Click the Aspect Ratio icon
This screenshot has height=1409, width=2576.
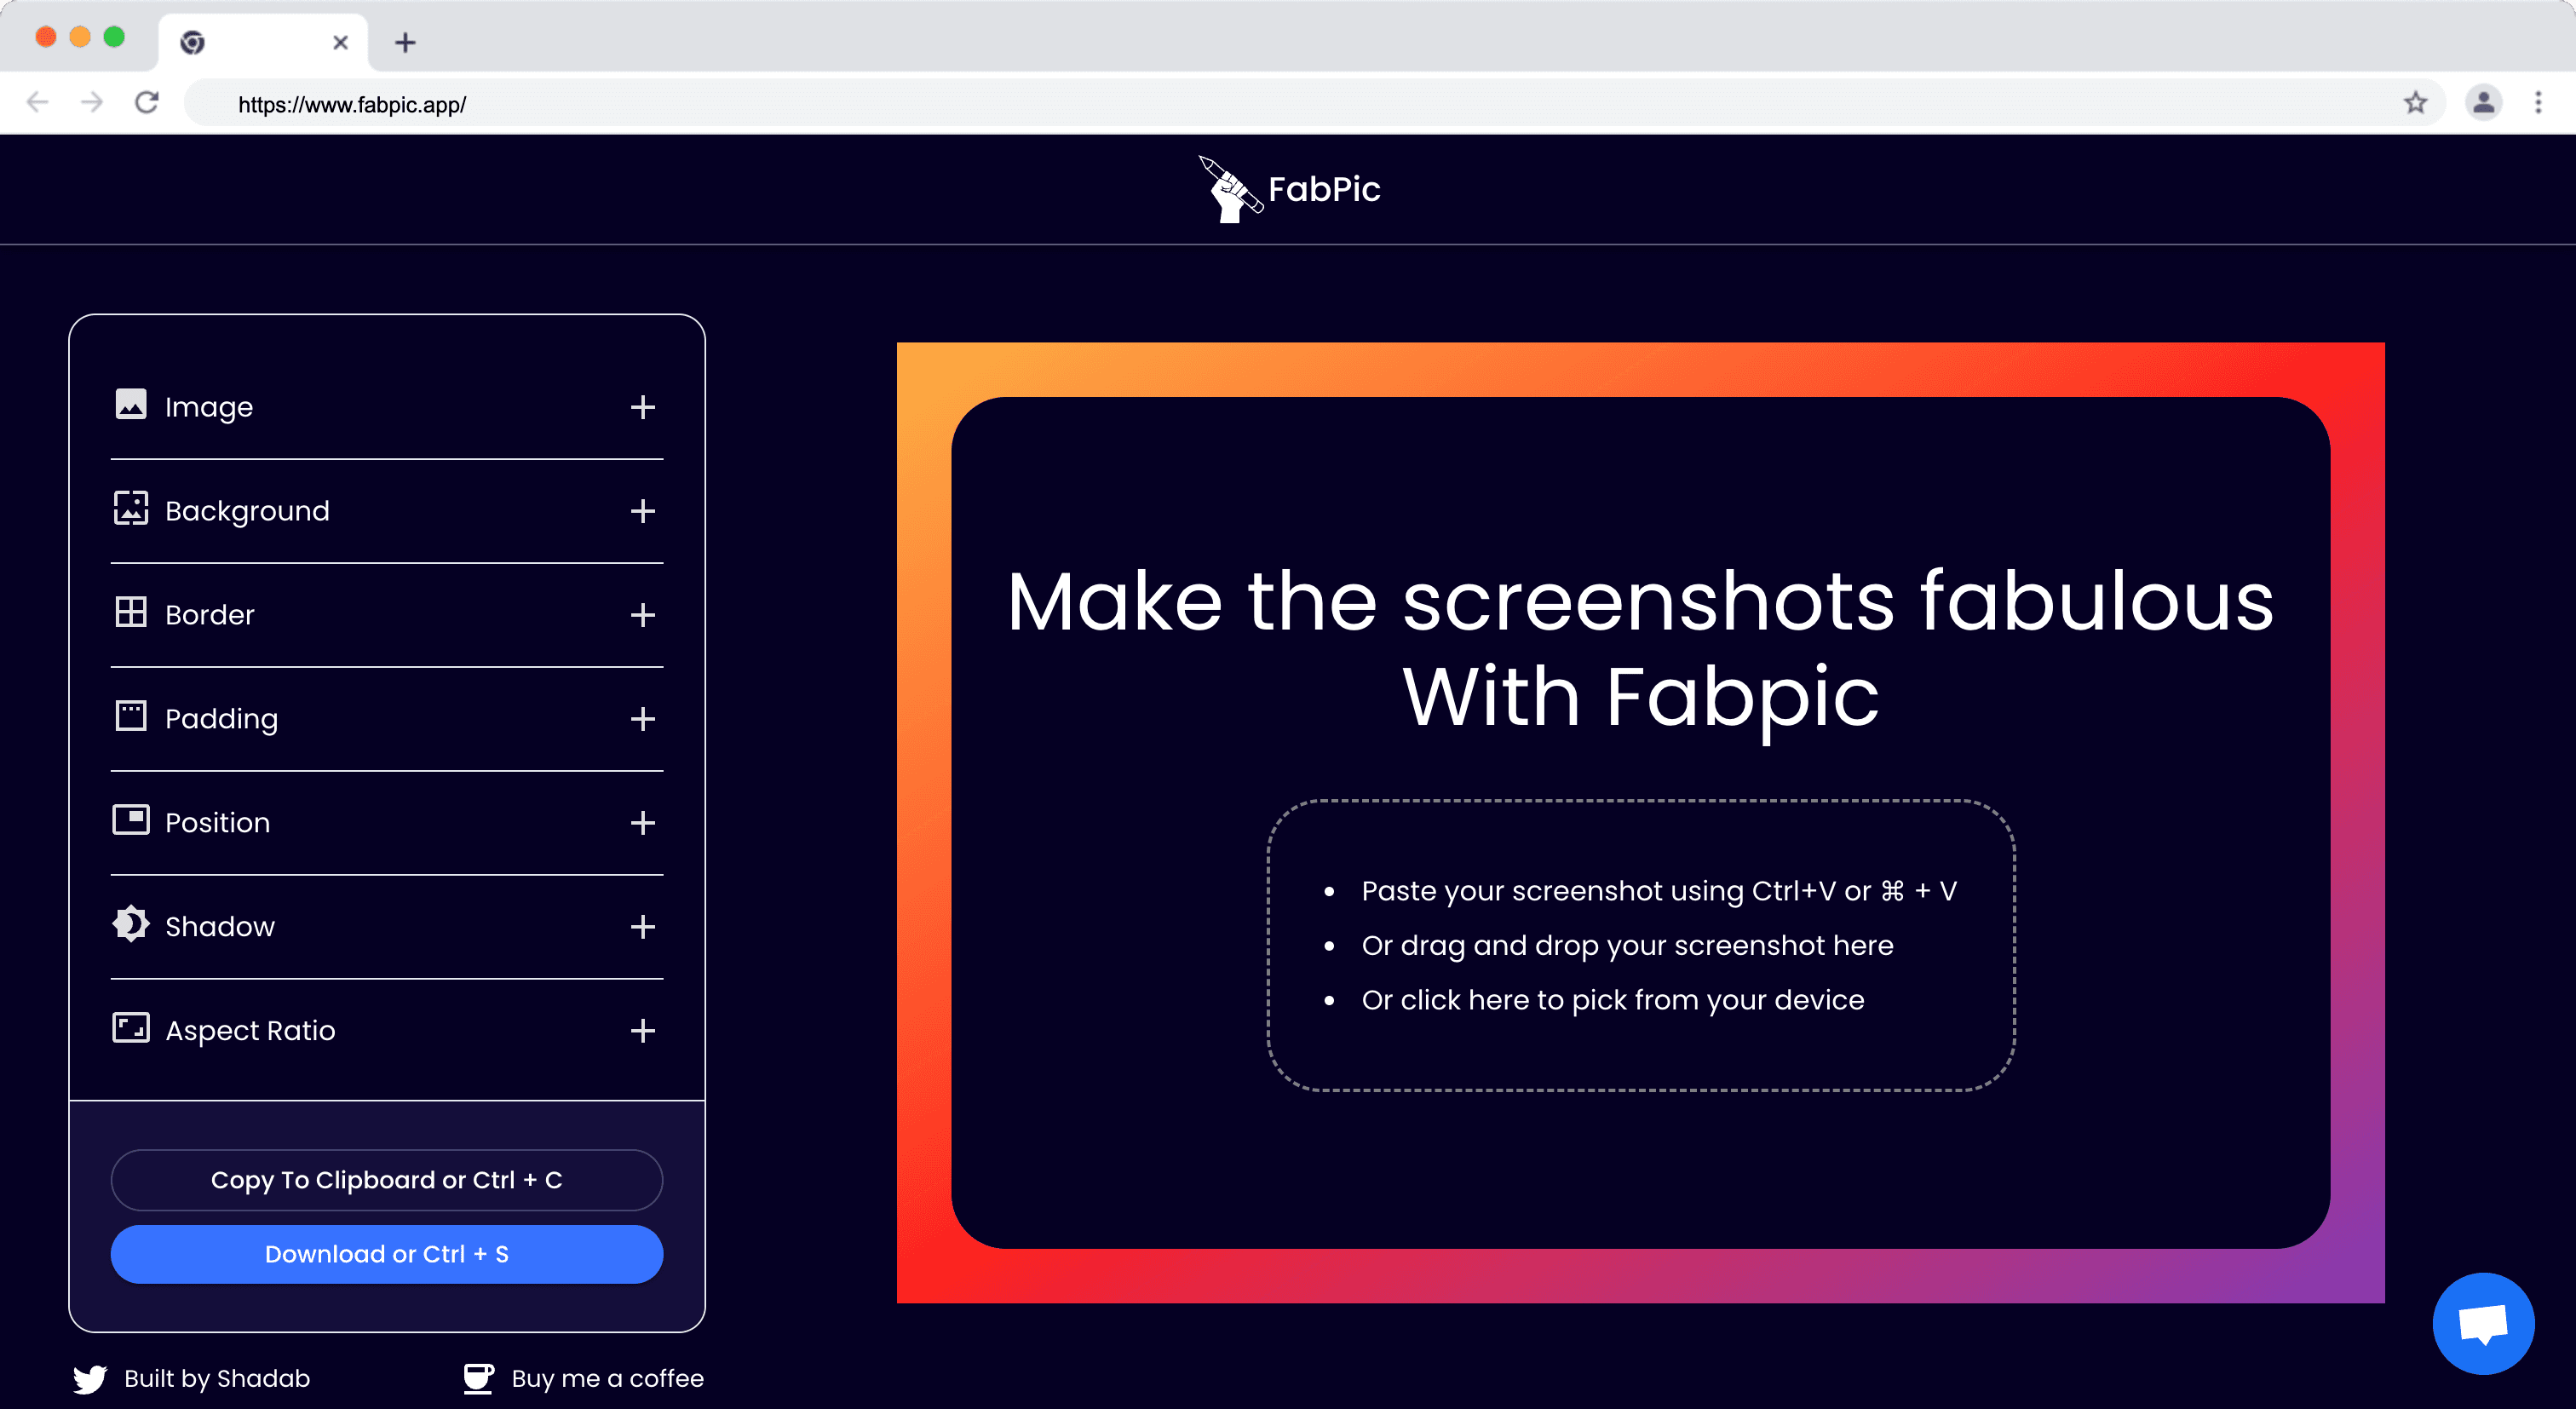[131, 1028]
